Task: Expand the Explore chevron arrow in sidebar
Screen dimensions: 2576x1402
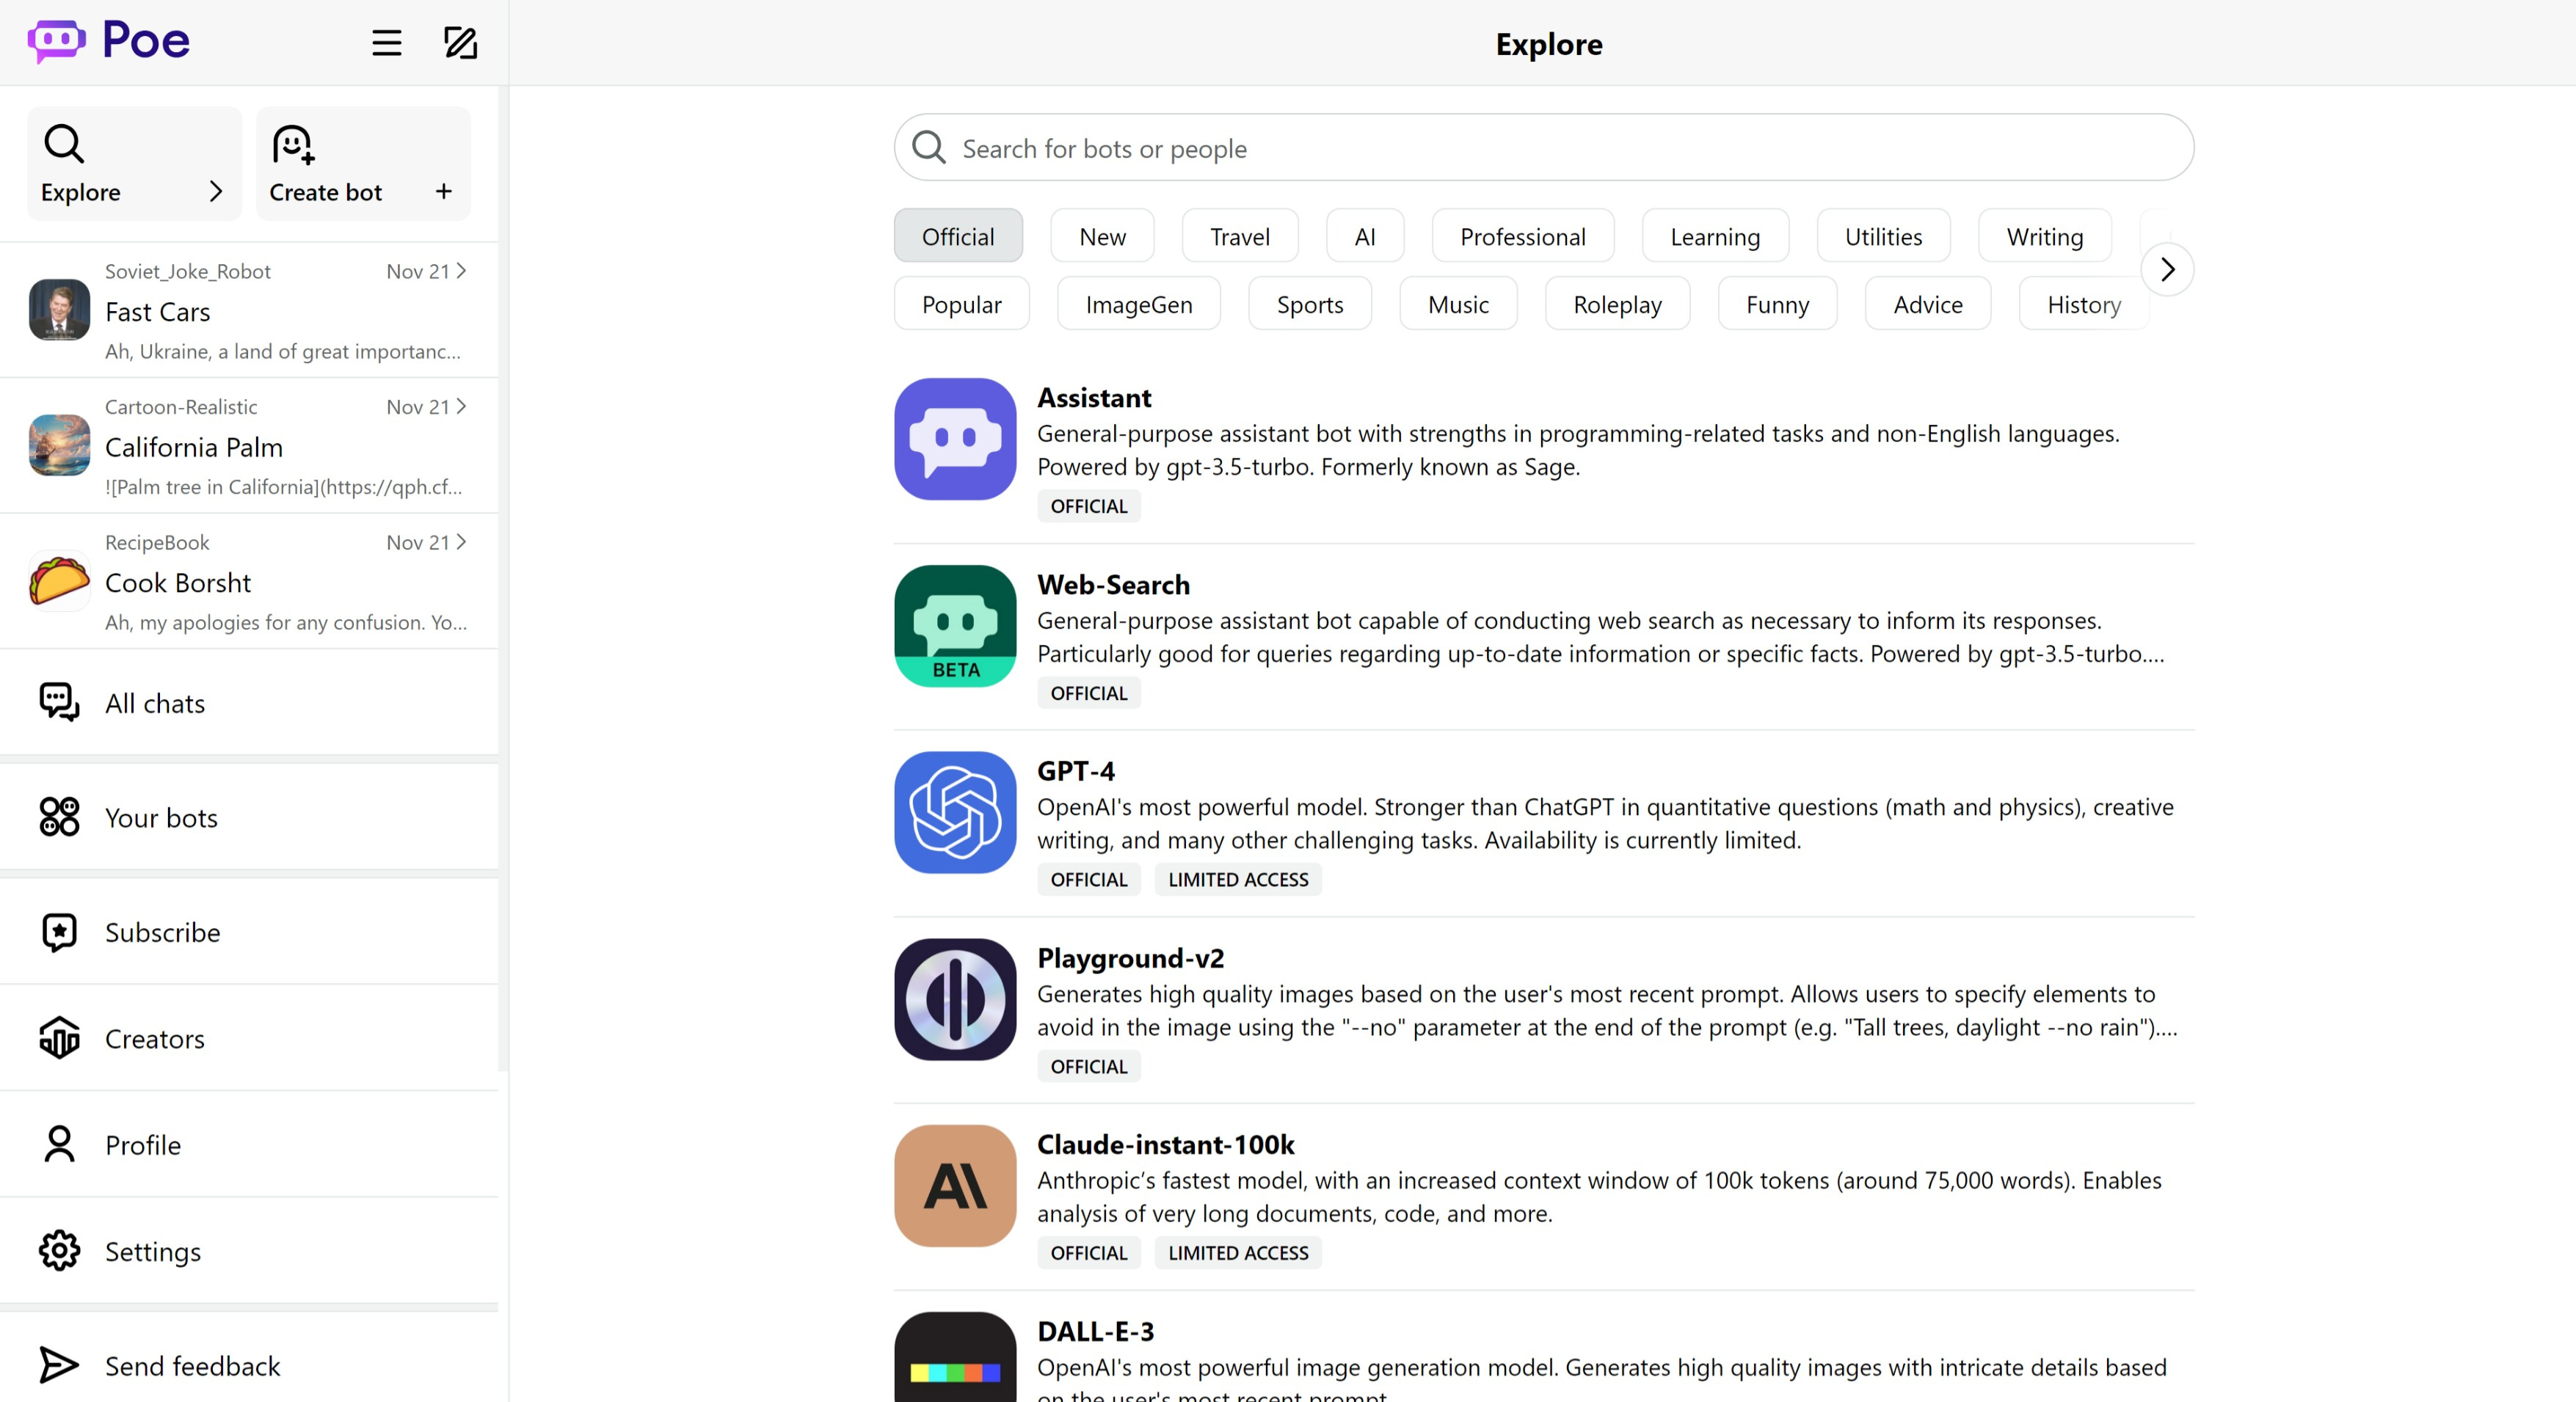Action: pyautogui.click(x=216, y=191)
